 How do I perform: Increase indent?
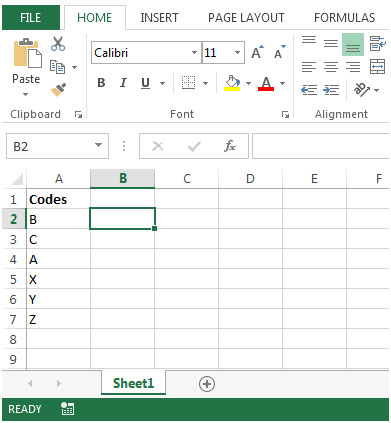331,90
